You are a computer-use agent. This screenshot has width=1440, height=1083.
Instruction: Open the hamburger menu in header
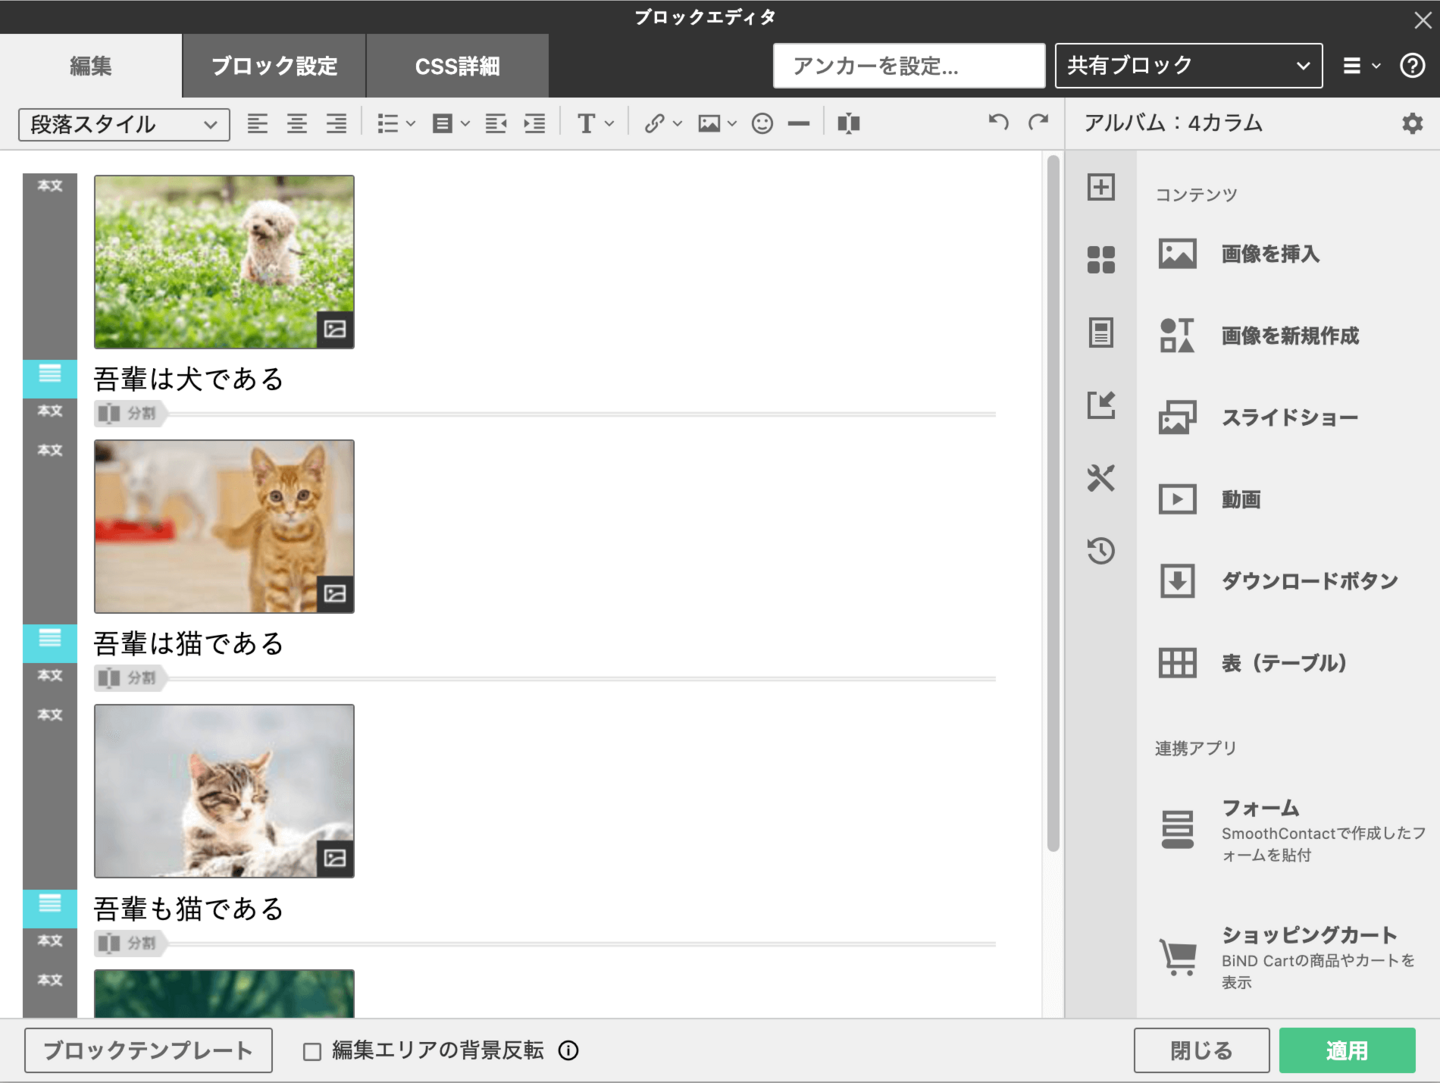(1361, 66)
